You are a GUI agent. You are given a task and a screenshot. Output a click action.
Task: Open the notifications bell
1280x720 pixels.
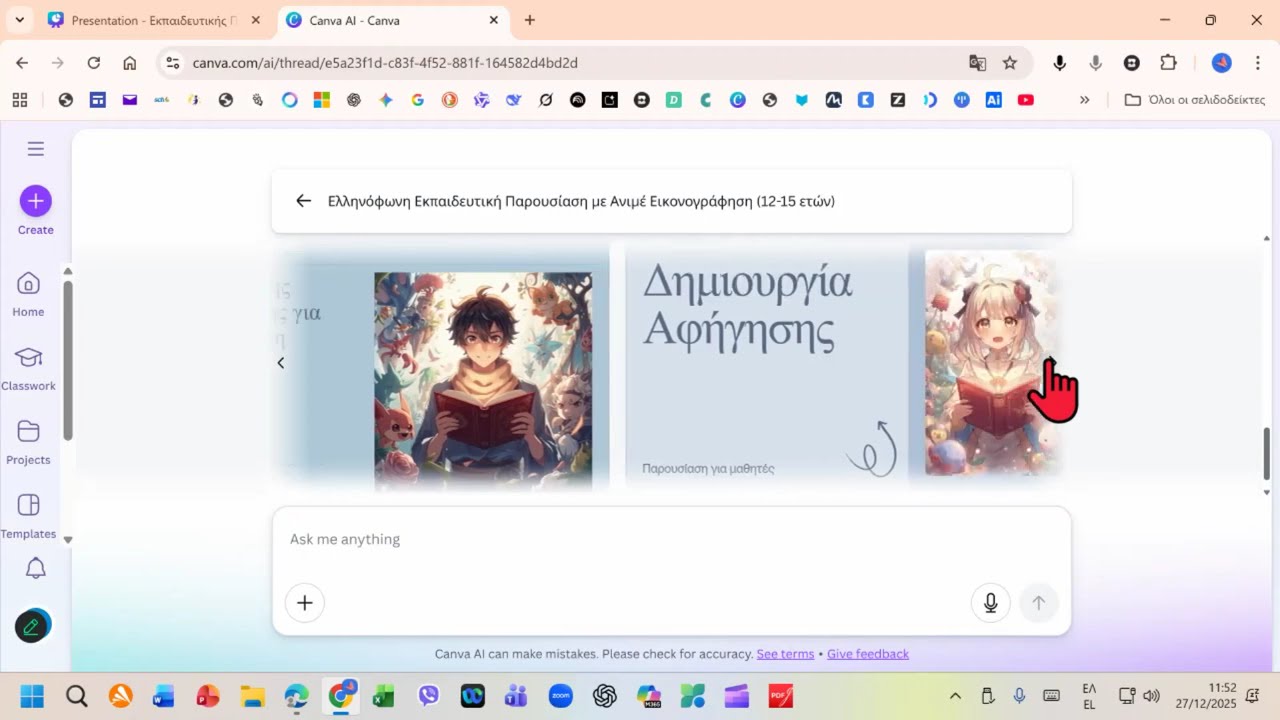coord(35,569)
